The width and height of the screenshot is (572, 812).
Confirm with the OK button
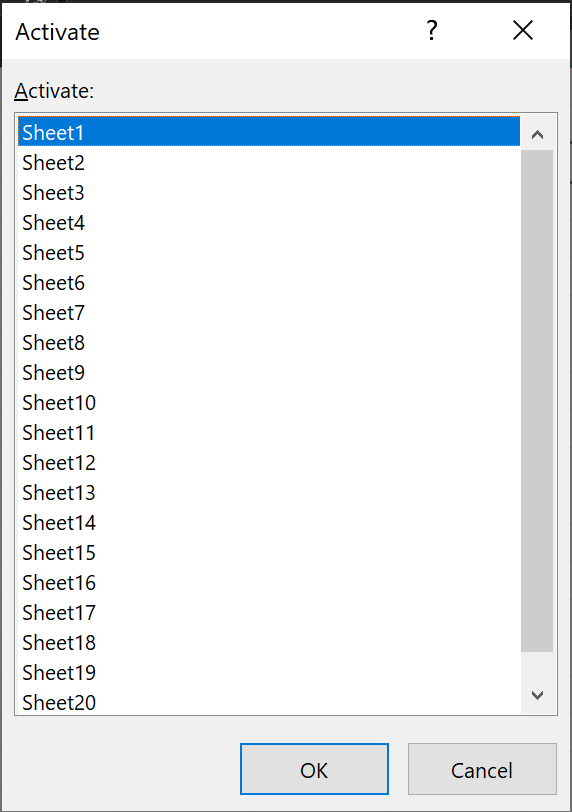point(314,769)
